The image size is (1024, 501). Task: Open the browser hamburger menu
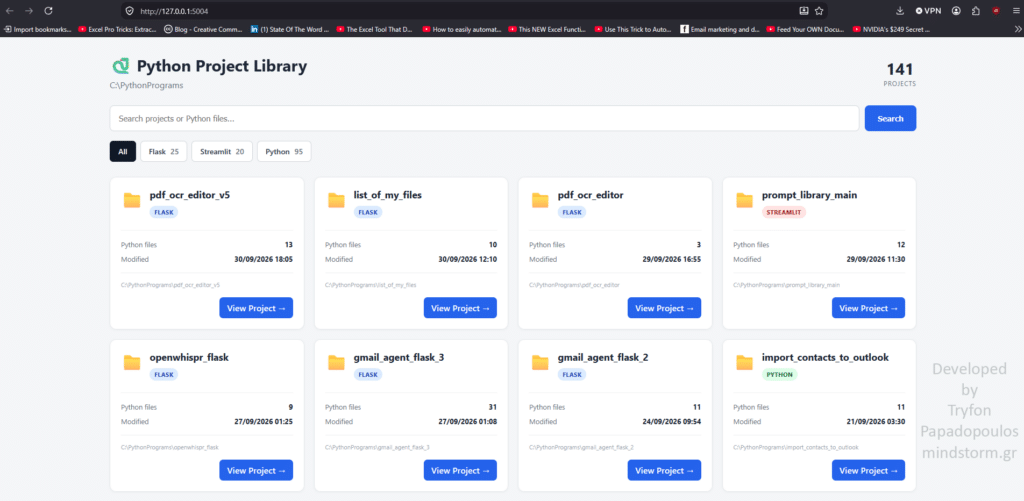(x=1014, y=10)
